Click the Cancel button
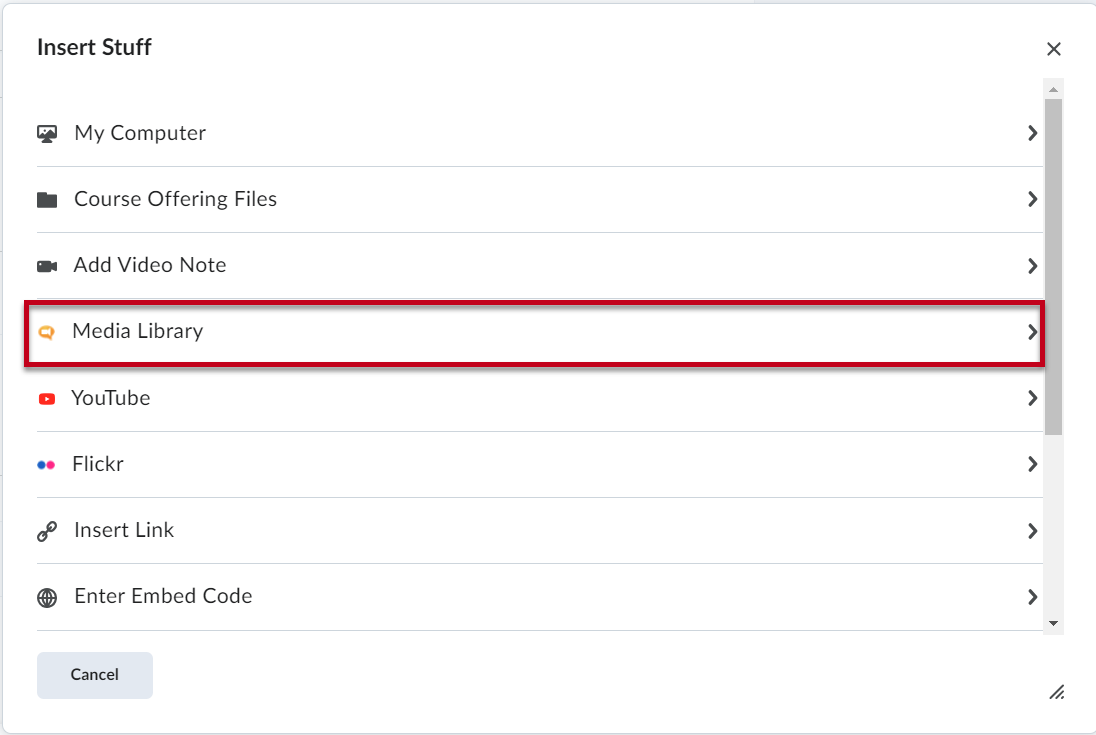 tap(95, 675)
